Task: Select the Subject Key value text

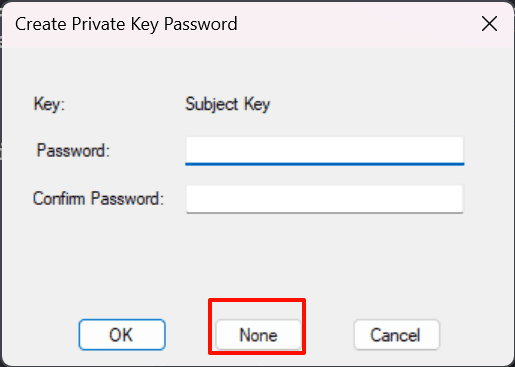Action: 227,104
